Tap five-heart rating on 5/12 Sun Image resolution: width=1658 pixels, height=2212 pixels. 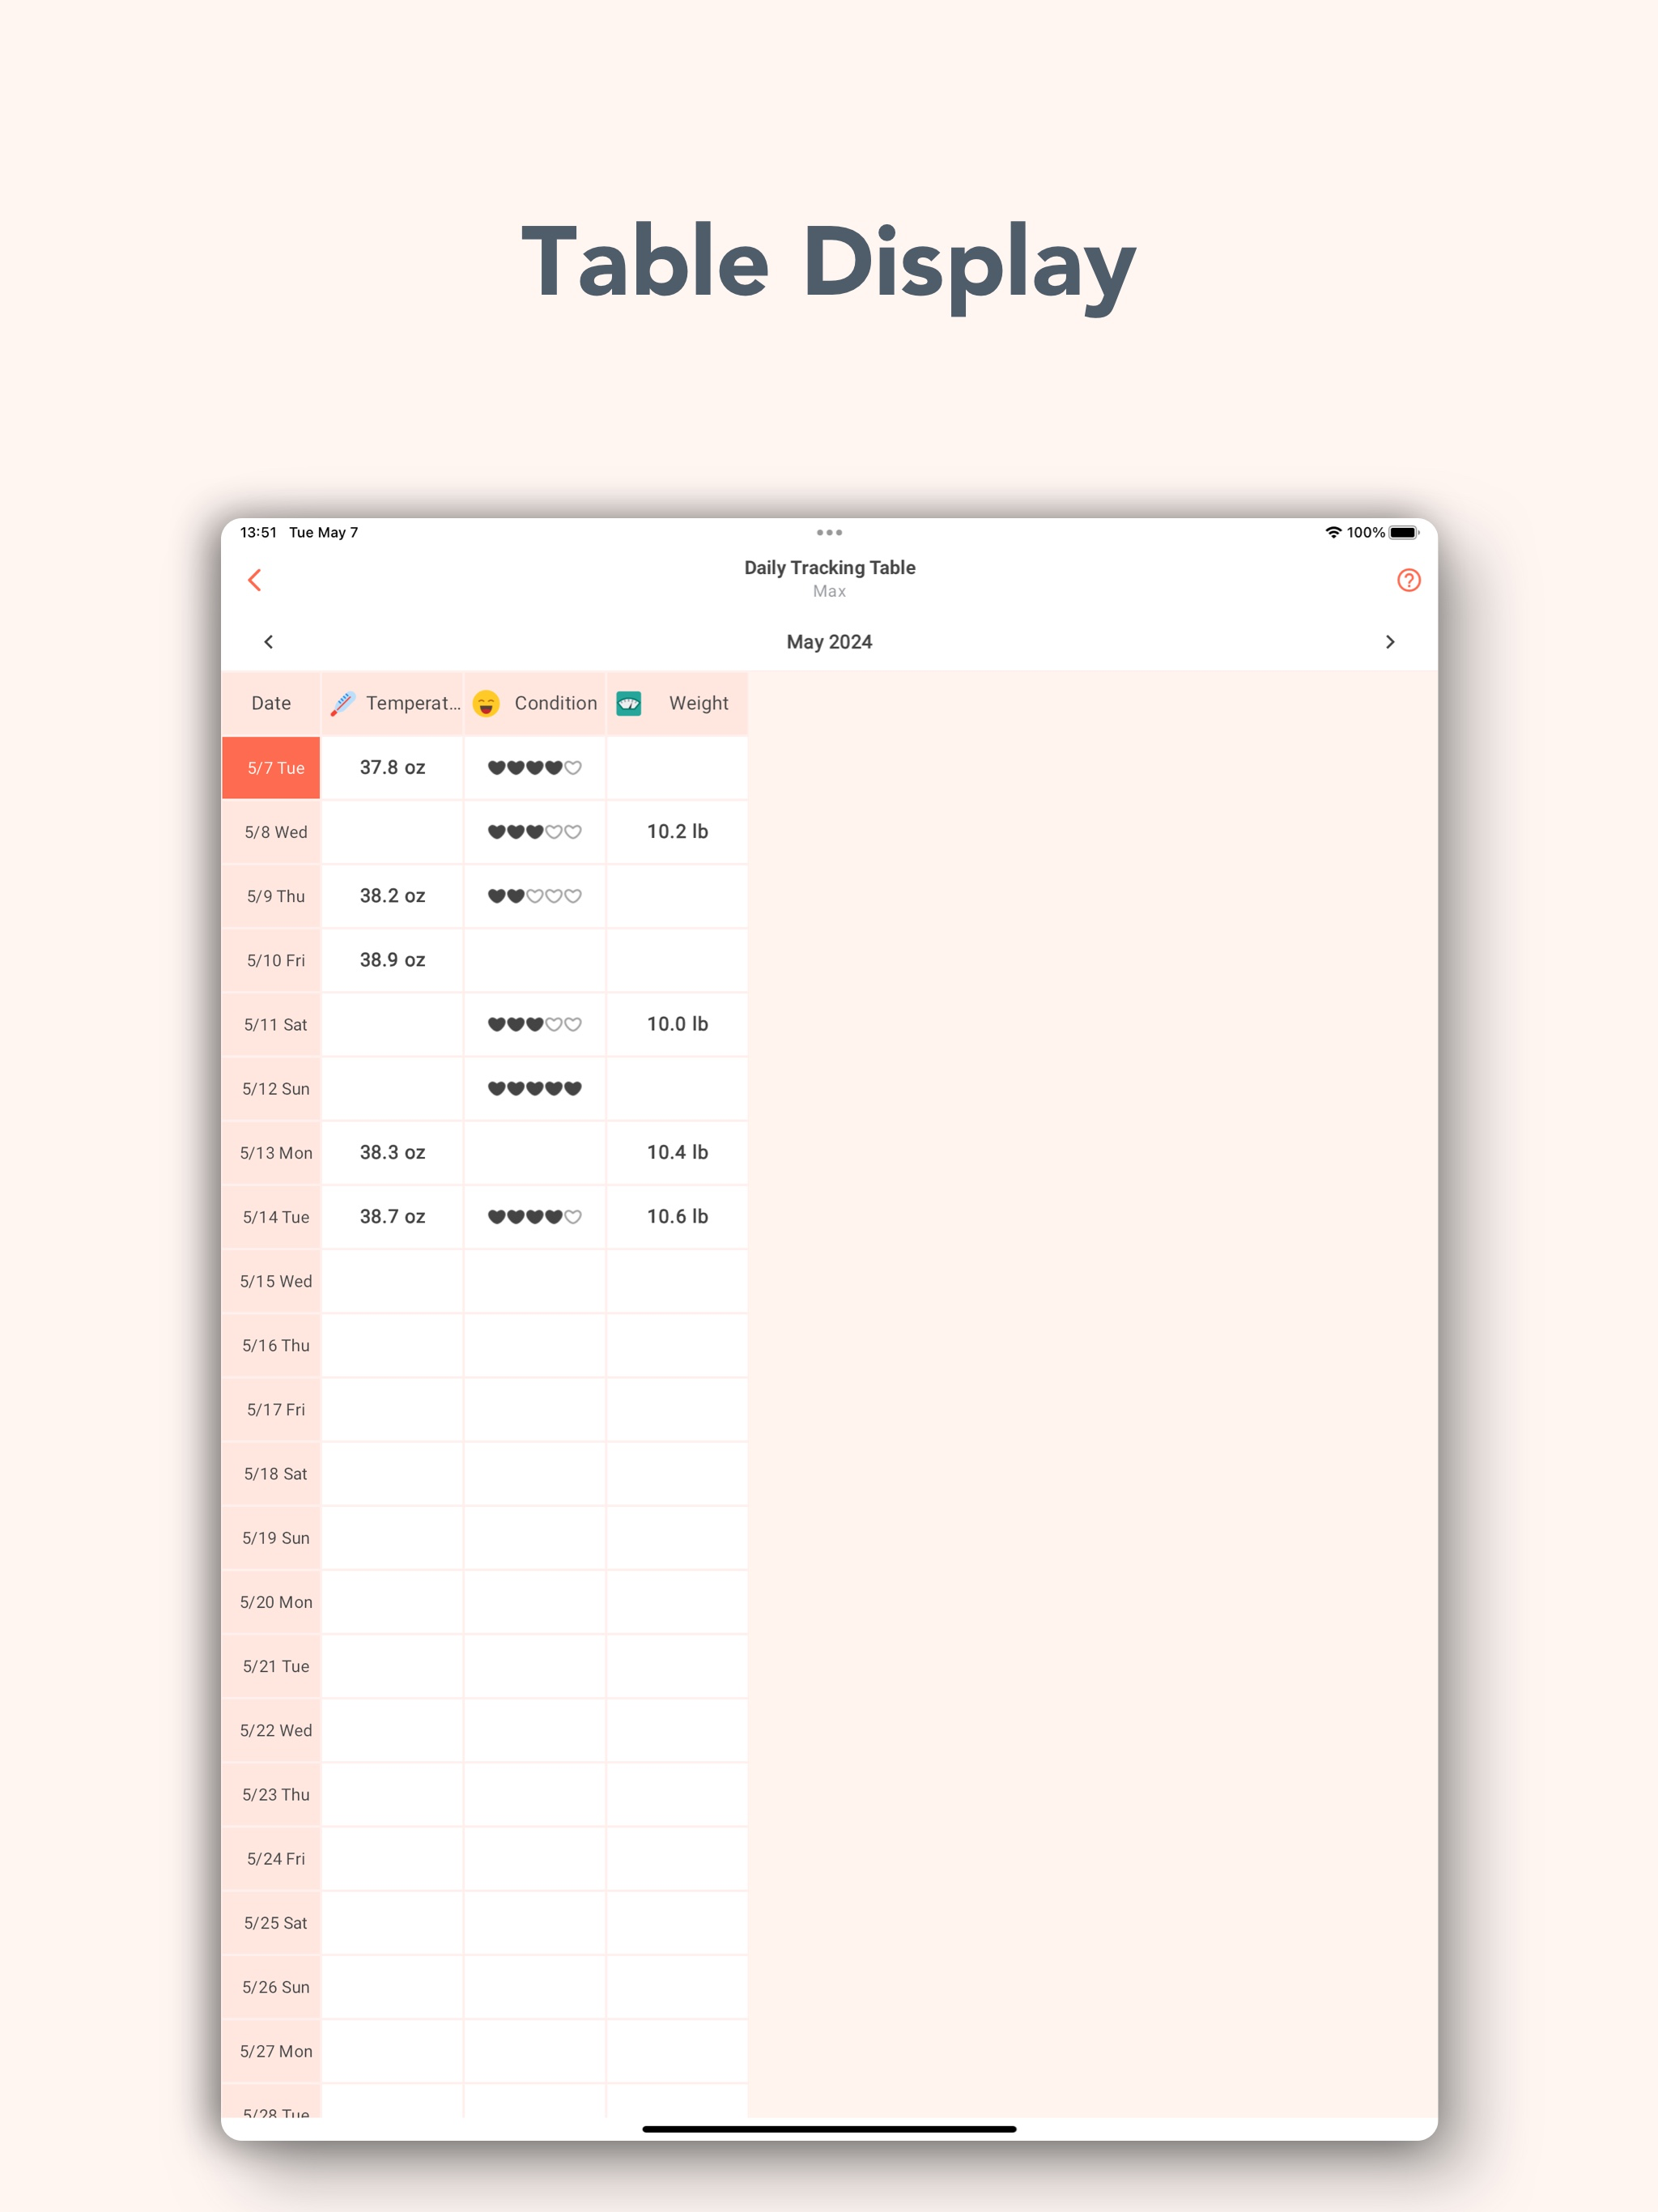click(534, 1088)
